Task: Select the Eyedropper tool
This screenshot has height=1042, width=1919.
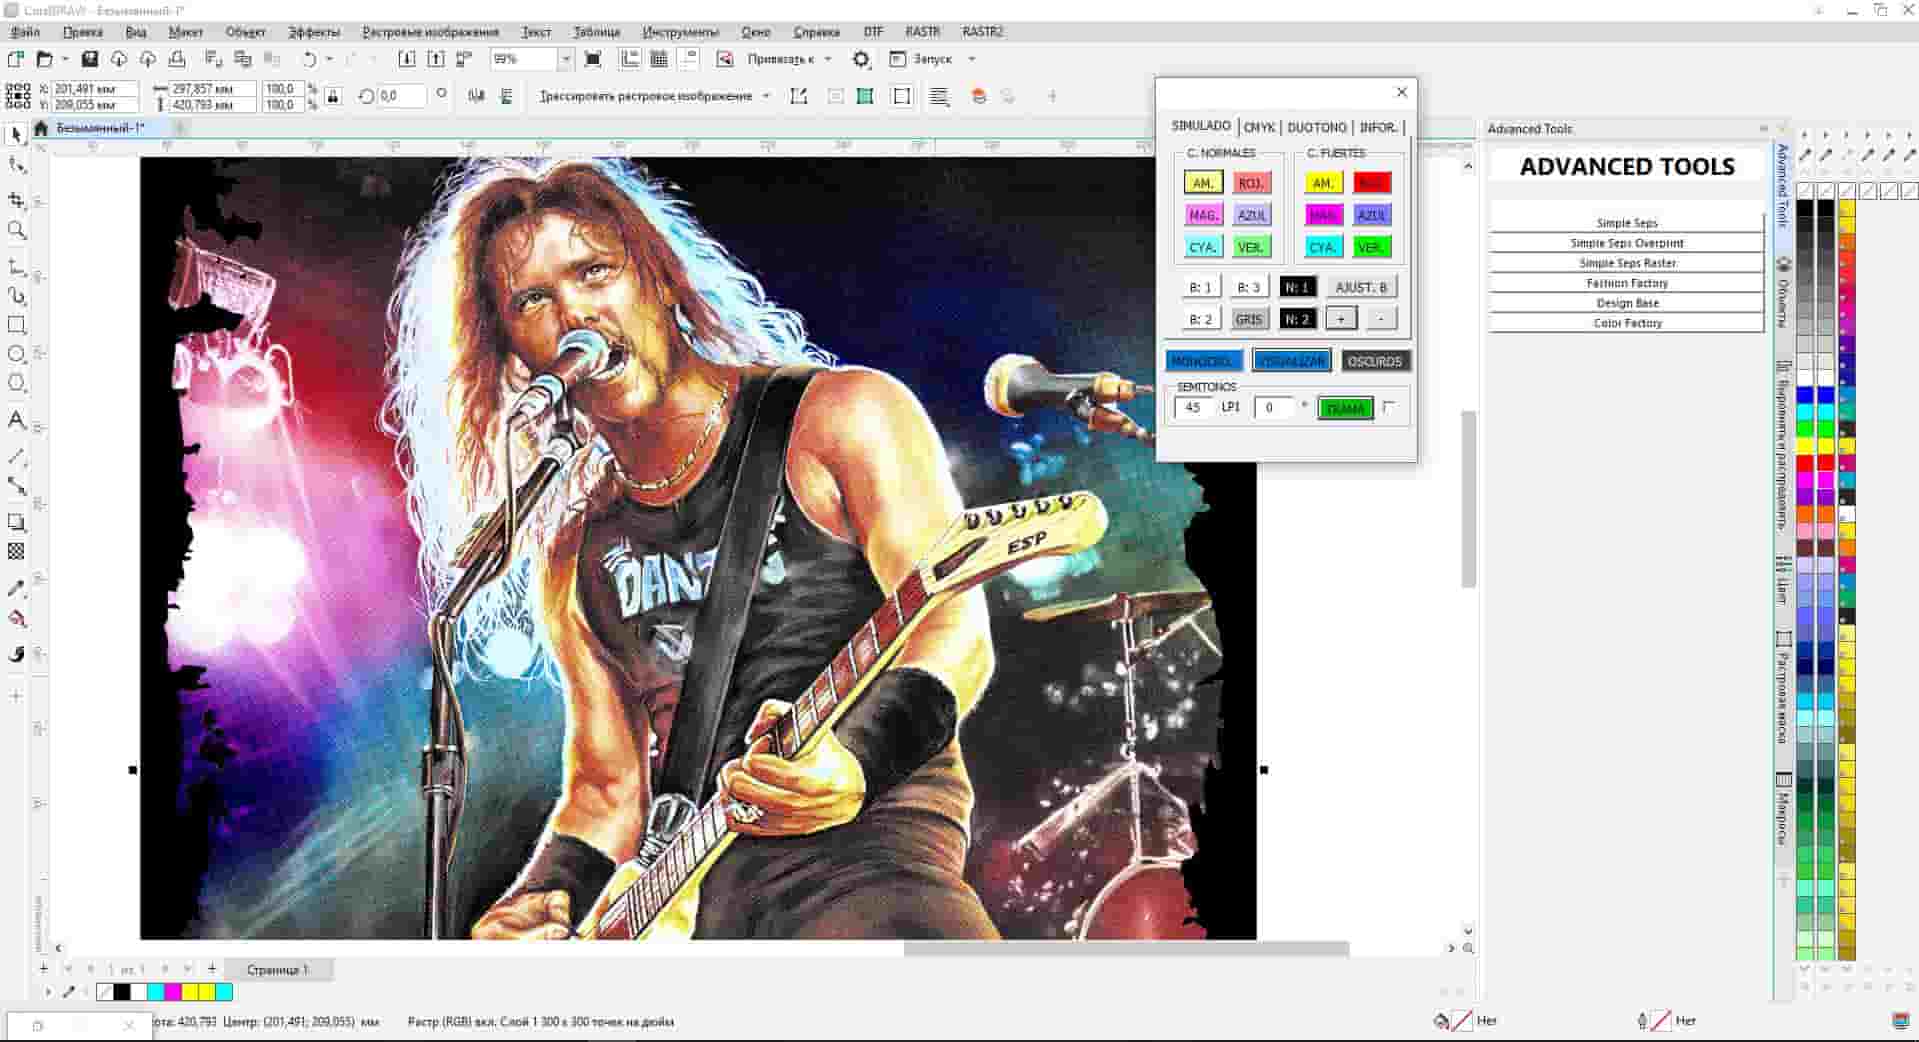Action: tap(16, 588)
